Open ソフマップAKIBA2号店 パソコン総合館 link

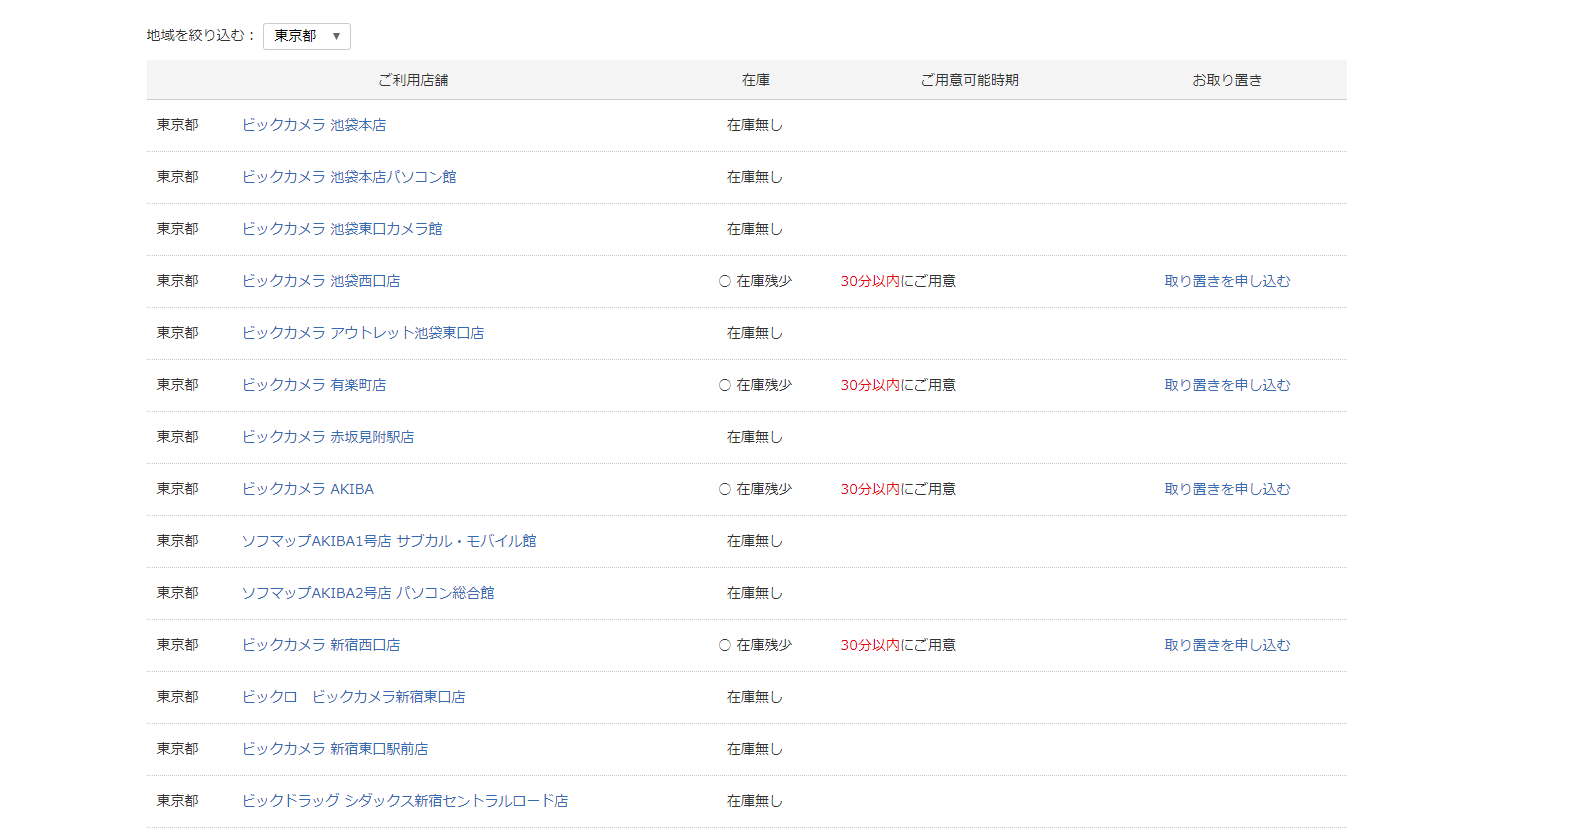368,593
